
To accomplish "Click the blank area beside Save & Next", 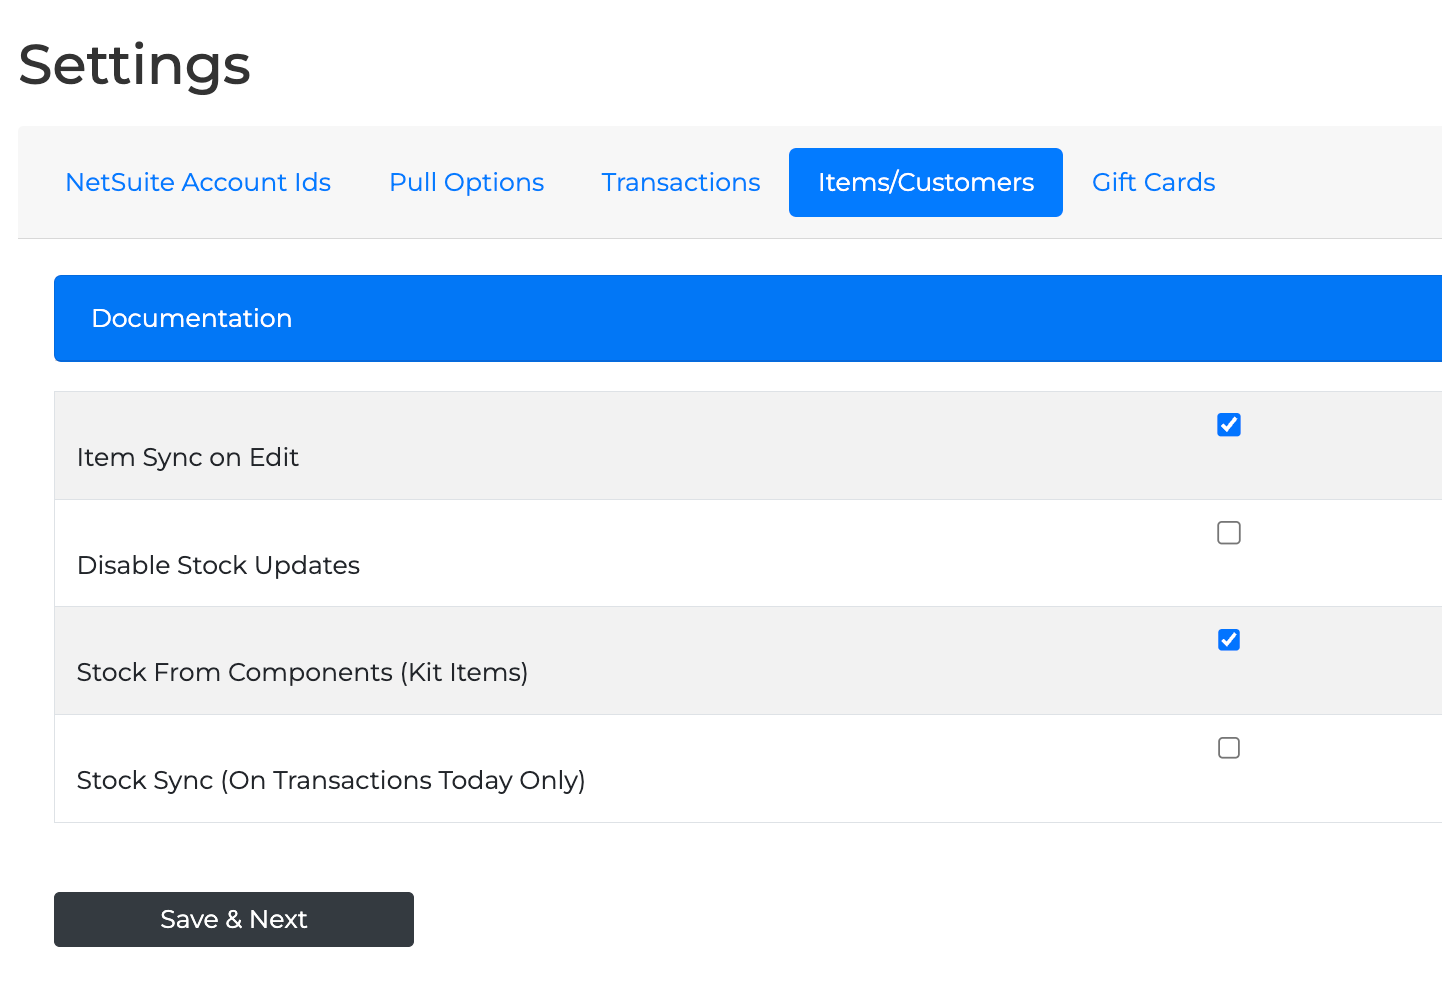I will tap(800, 919).
